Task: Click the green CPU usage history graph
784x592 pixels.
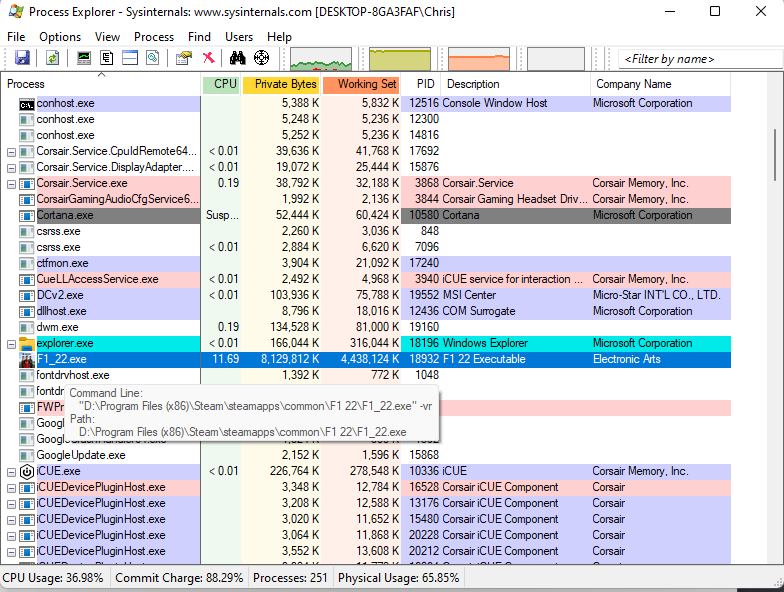Action: 321,59
